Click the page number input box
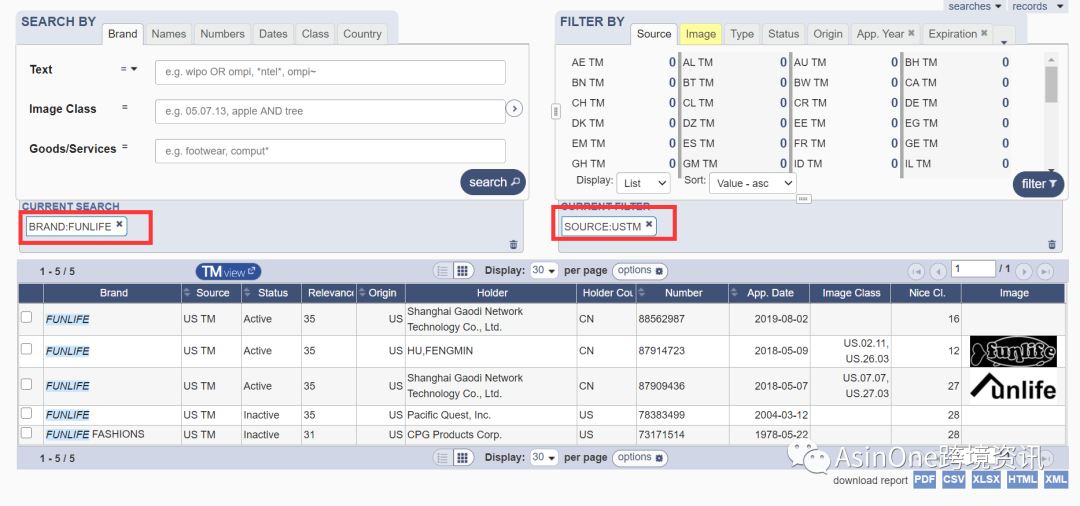The height and width of the screenshot is (506, 1080). (973, 269)
